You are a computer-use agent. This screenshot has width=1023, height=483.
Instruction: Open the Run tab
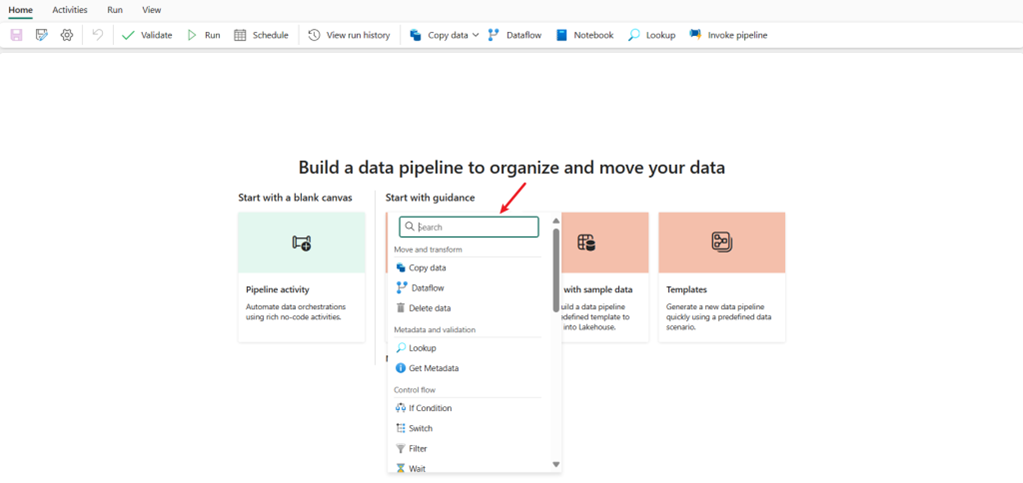point(115,10)
